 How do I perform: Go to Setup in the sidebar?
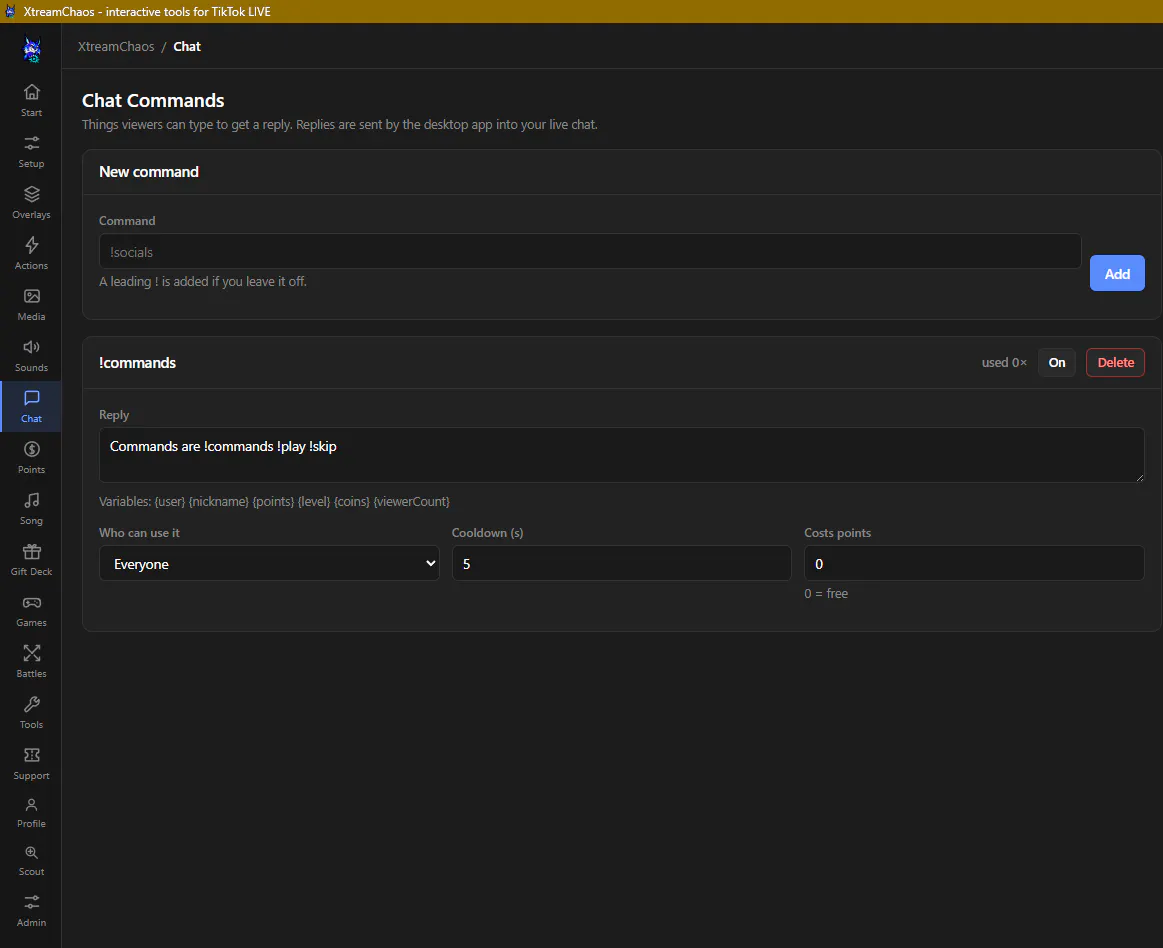point(31,152)
